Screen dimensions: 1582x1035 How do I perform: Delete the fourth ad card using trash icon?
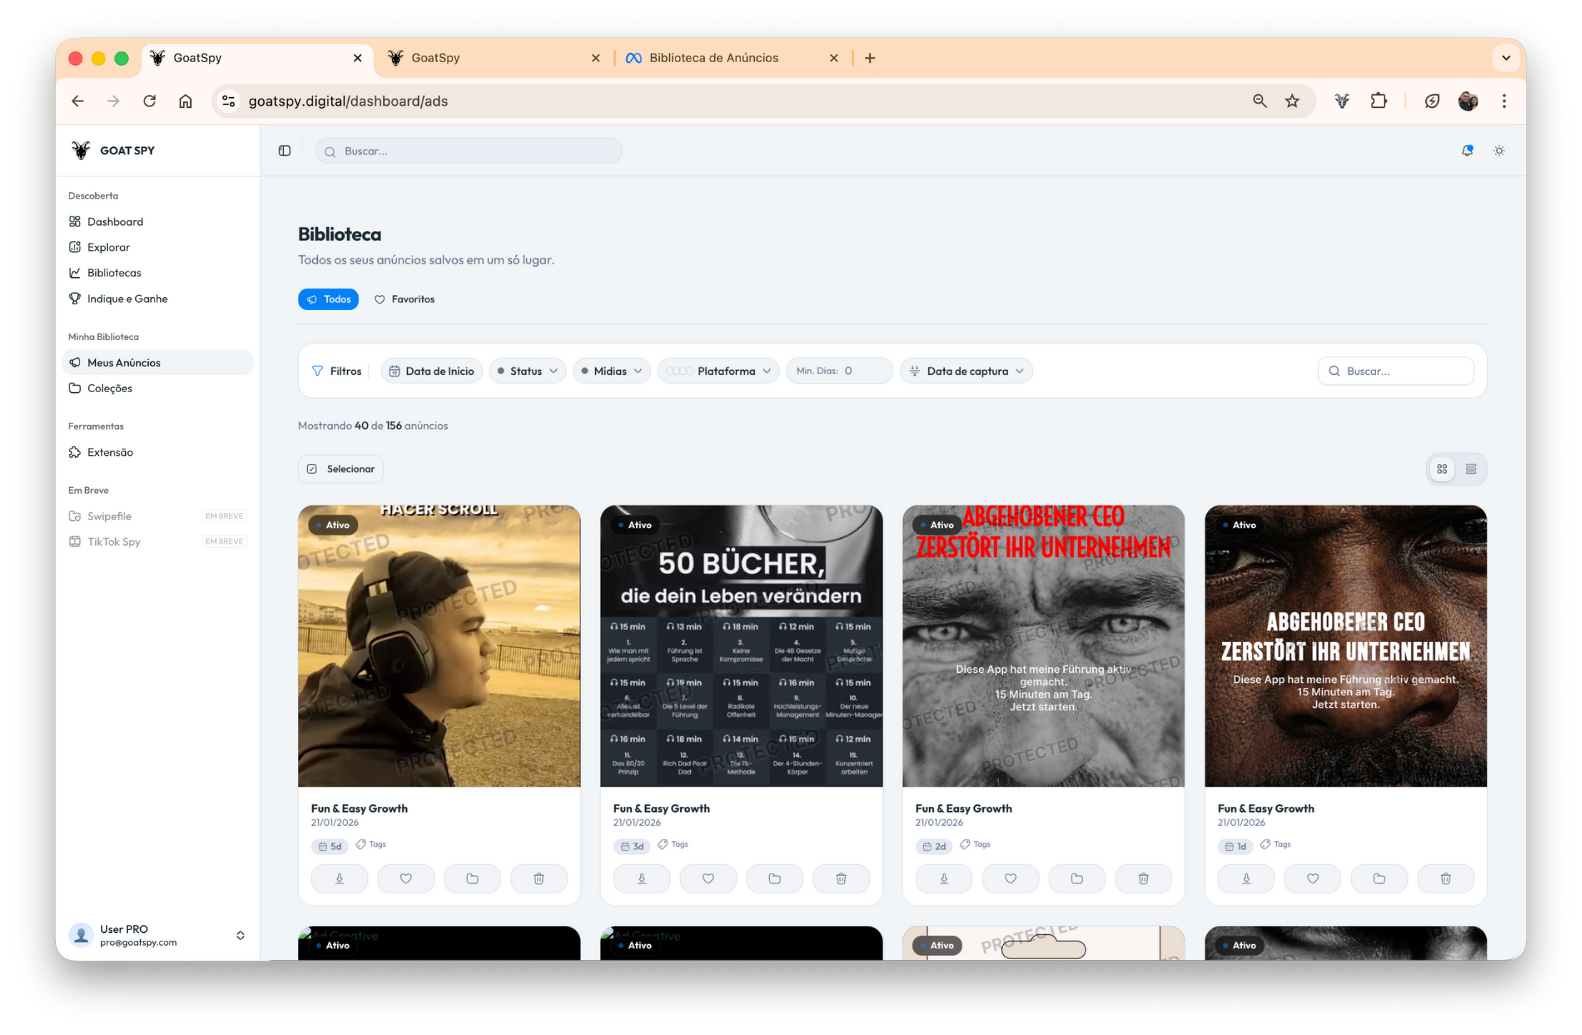[1445, 879]
